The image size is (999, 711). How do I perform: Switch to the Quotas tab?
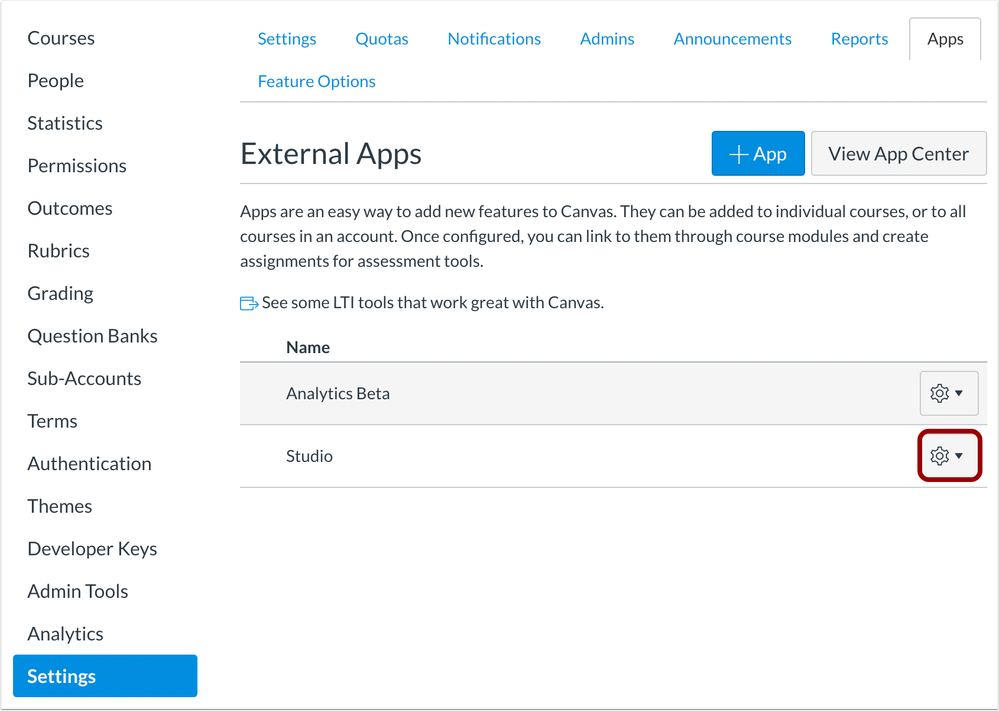(x=381, y=38)
